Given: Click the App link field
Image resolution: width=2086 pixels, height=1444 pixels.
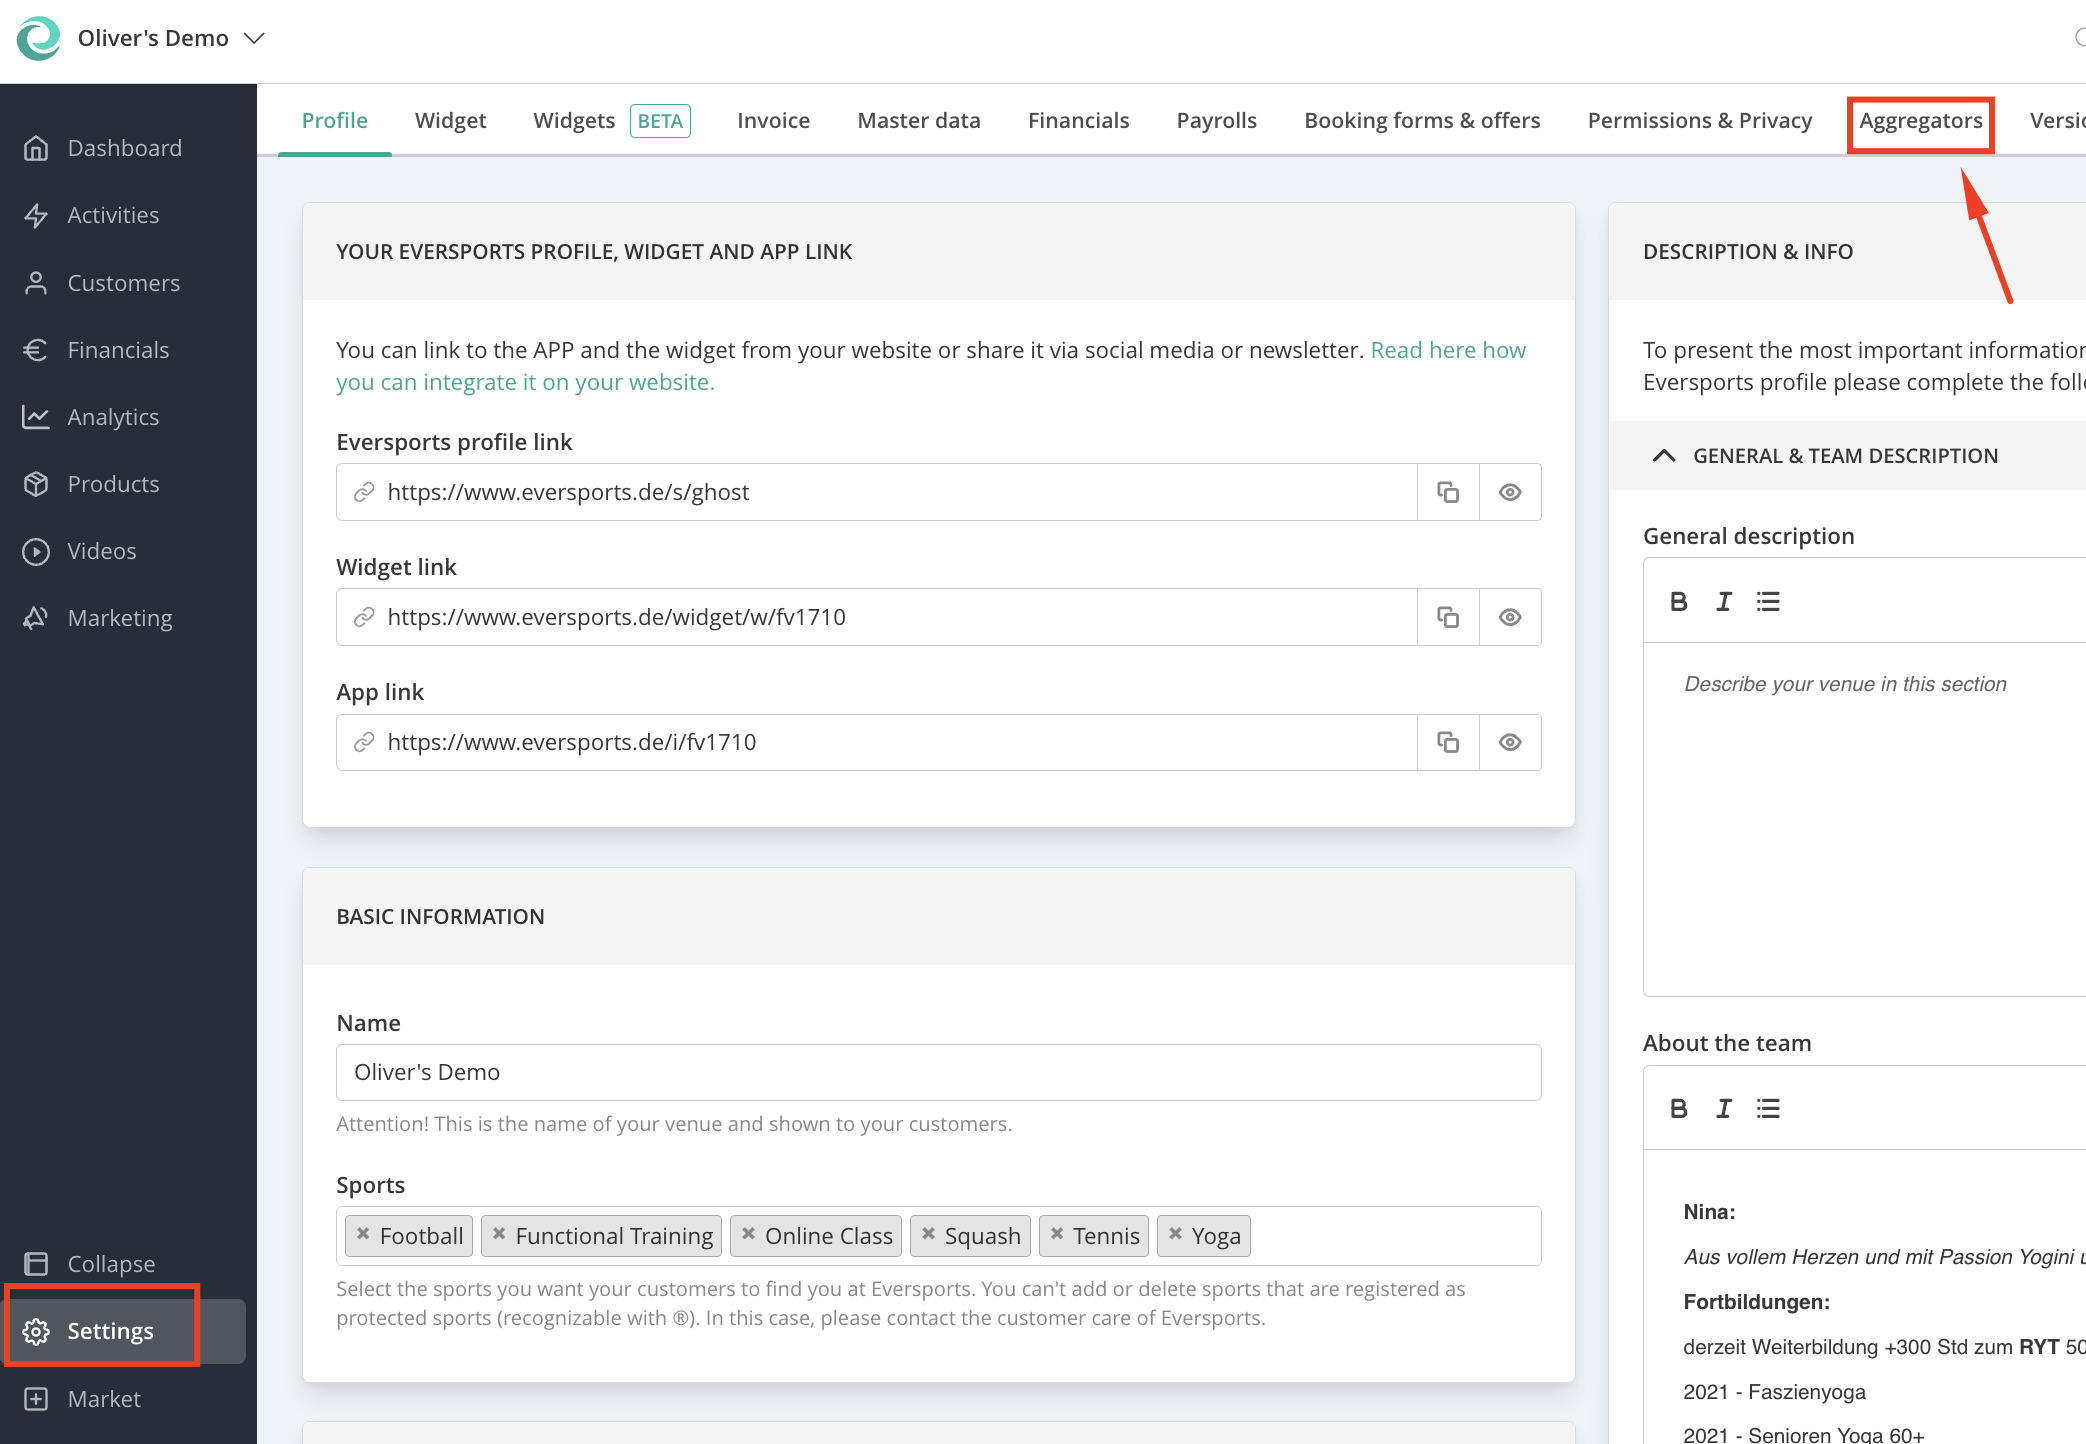Looking at the screenshot, I should tap(877, 742).
